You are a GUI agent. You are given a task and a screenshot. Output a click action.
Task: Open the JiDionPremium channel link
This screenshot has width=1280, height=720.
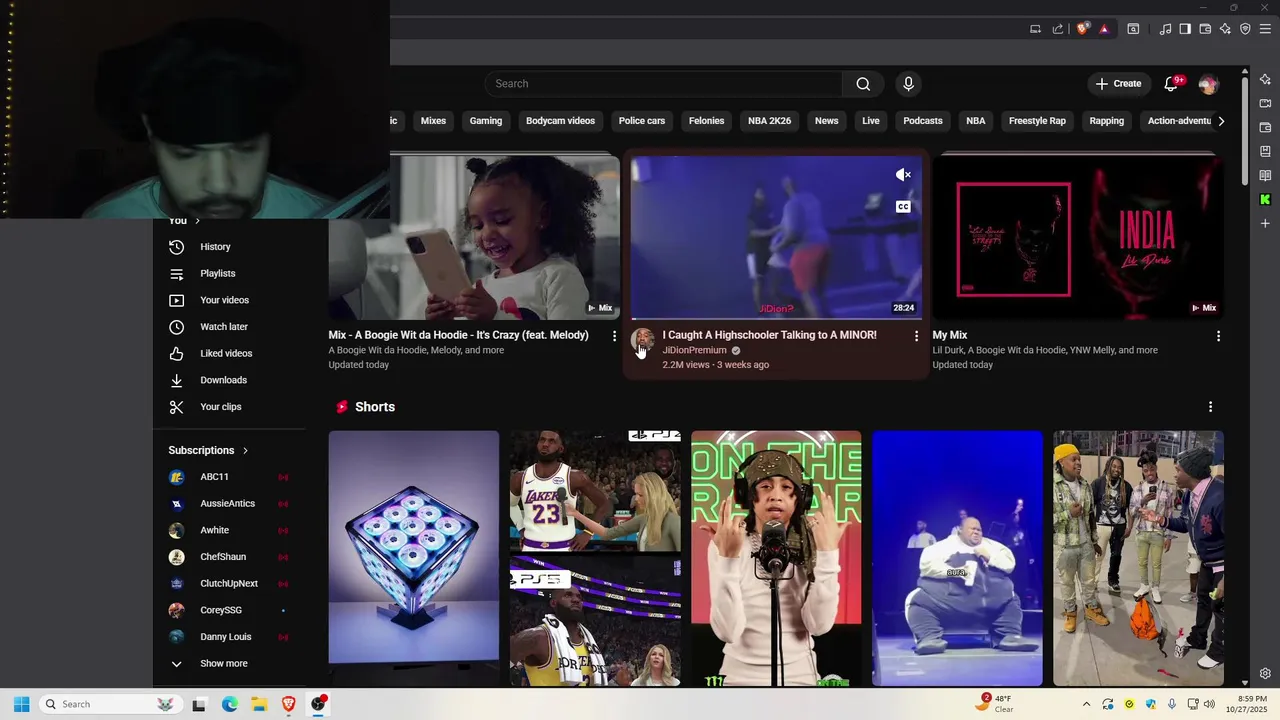694,351
